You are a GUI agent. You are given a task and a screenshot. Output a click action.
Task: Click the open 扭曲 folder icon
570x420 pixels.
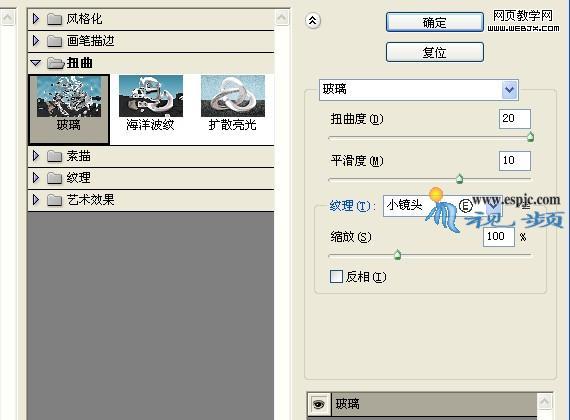click(56, 63)
